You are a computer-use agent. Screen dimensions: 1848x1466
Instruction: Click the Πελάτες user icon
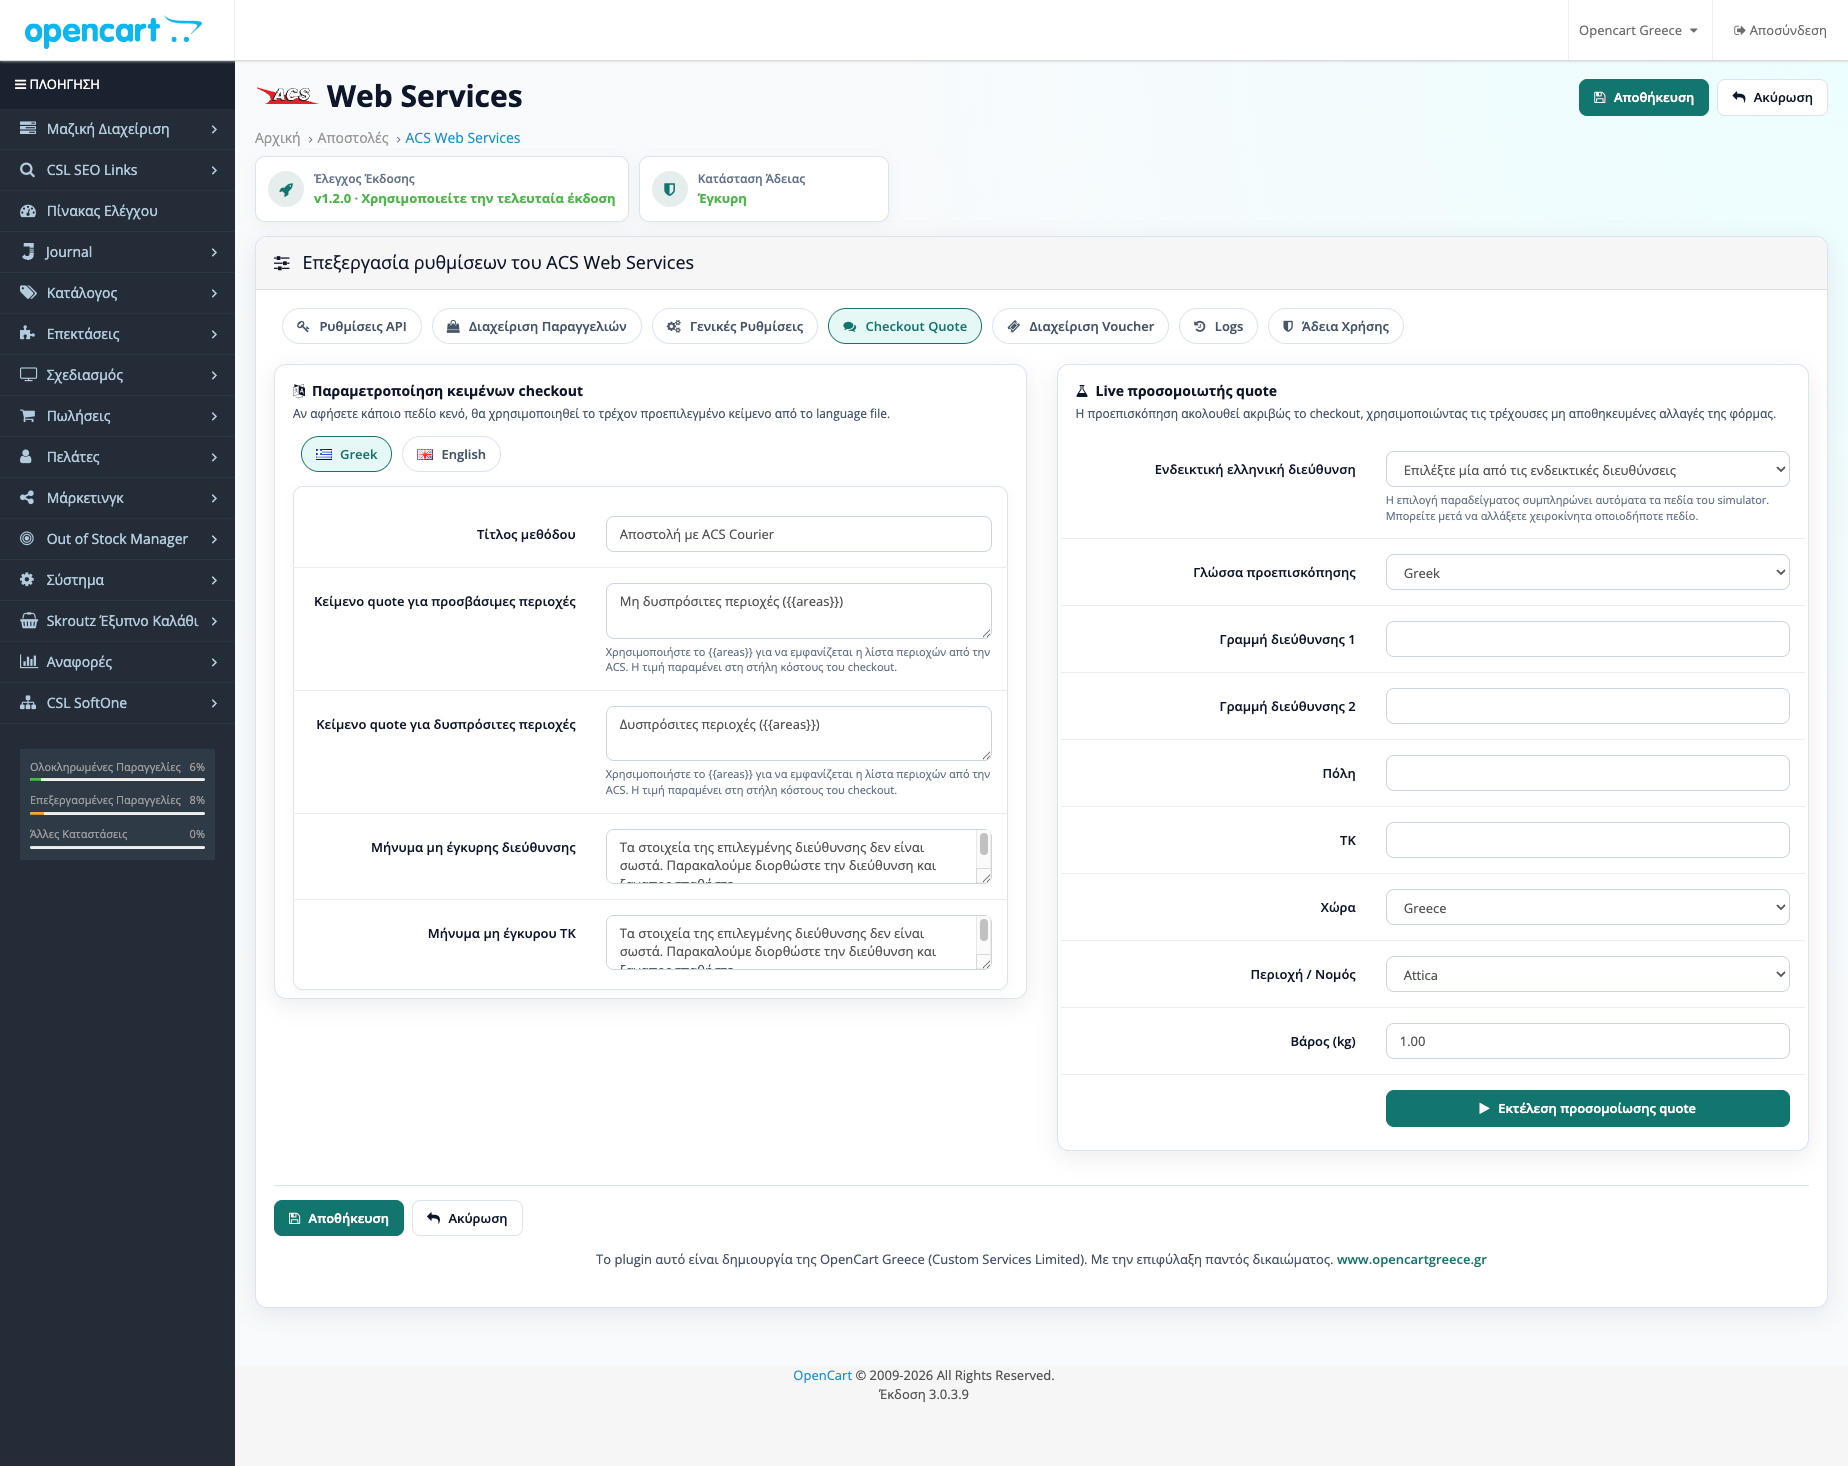tap(27, 457)
